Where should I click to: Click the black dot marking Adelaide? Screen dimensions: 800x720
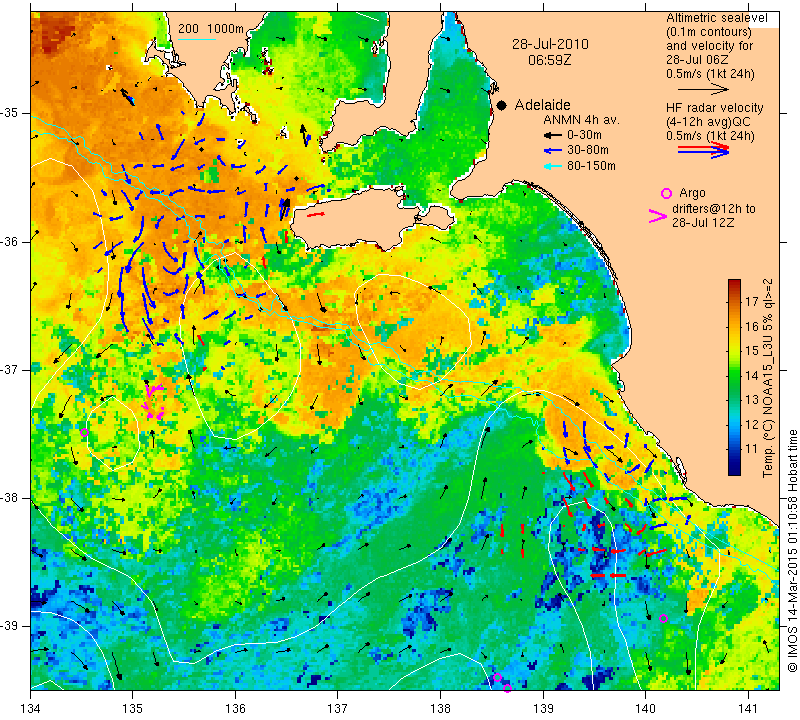[x=502, y=105]
